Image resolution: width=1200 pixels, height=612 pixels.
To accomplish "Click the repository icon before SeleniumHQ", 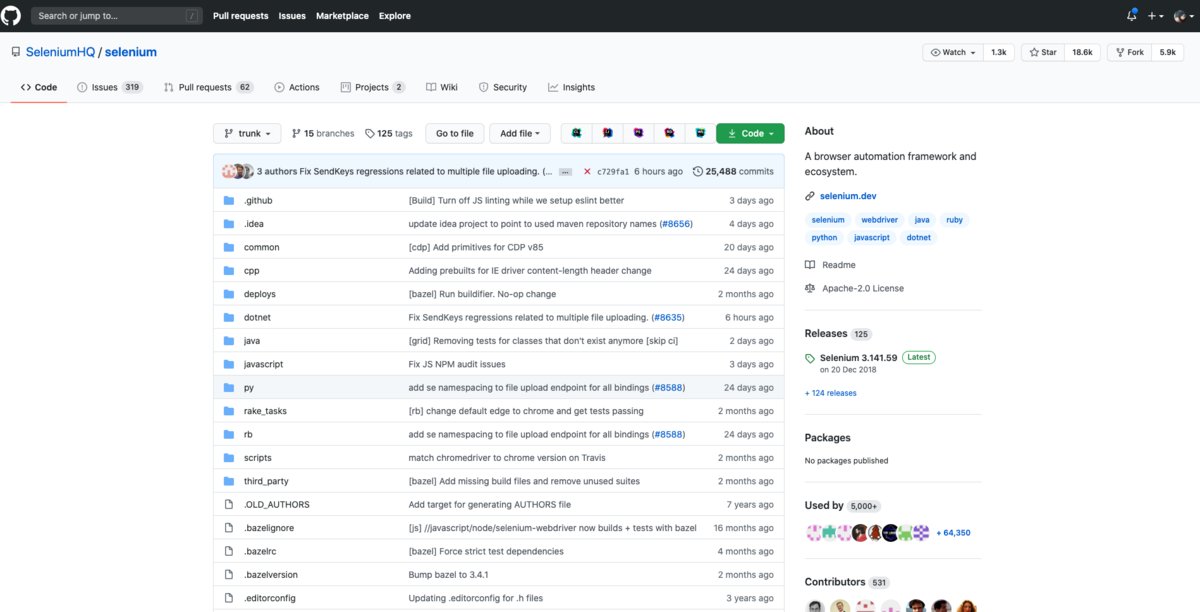I will click(15, 52).
